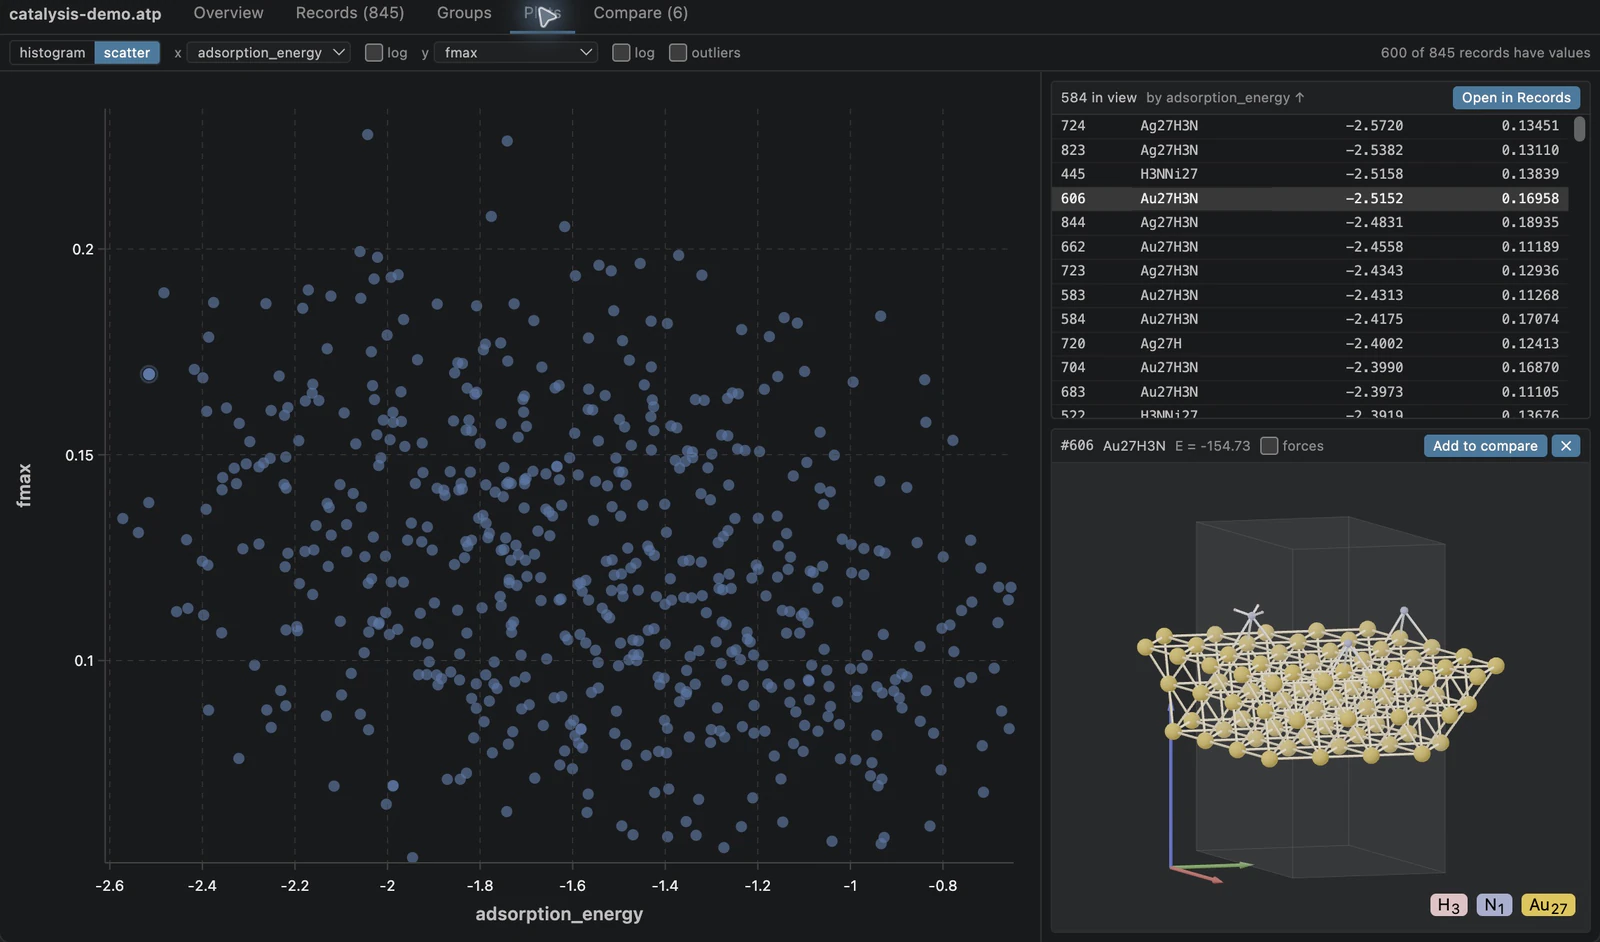
Task: Go to the Groups tab
Action: [464, 13]
